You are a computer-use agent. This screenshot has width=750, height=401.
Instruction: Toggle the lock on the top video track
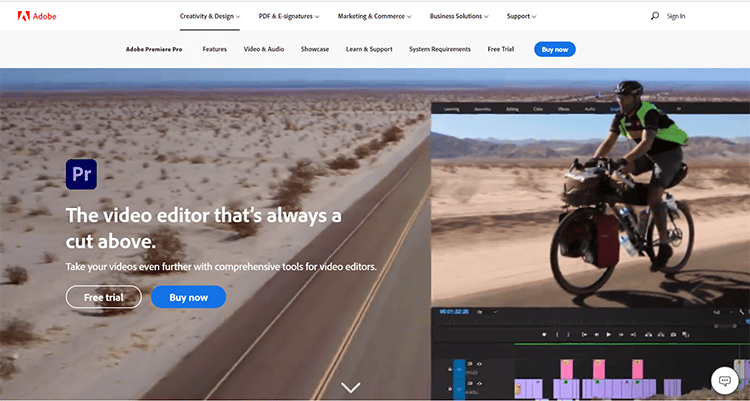pos(450,366)
